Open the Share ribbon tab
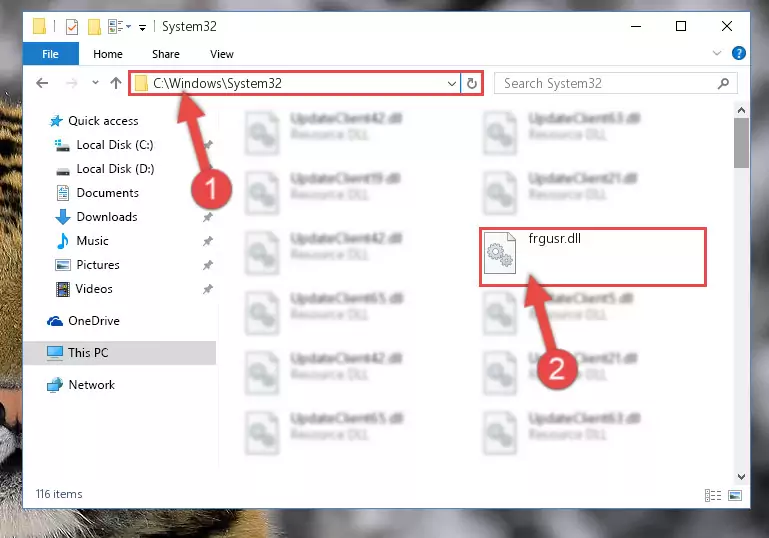The height and width of the screenshot is (538, 769). point(166,54)
